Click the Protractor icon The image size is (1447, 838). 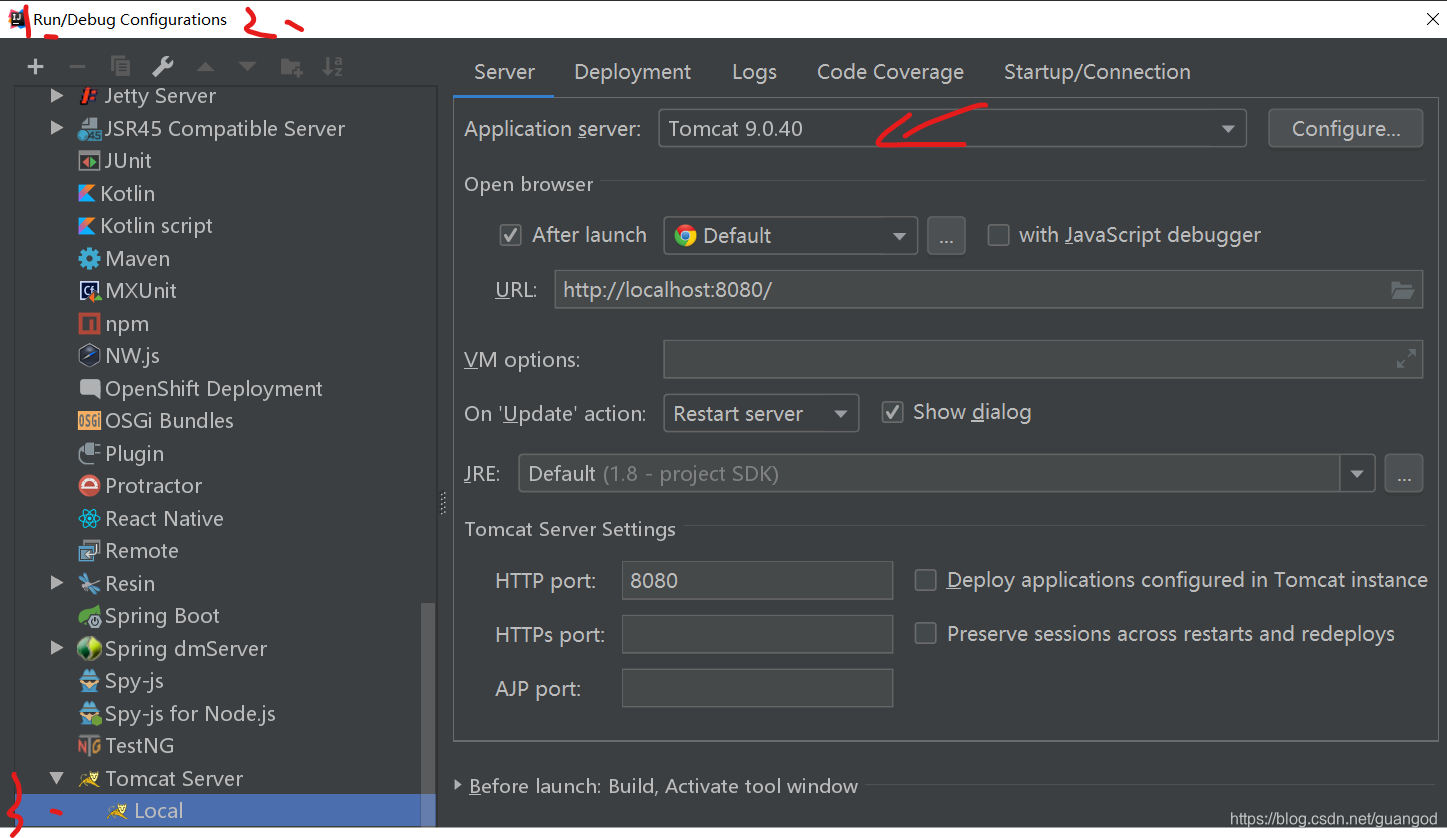click(89, 486)
